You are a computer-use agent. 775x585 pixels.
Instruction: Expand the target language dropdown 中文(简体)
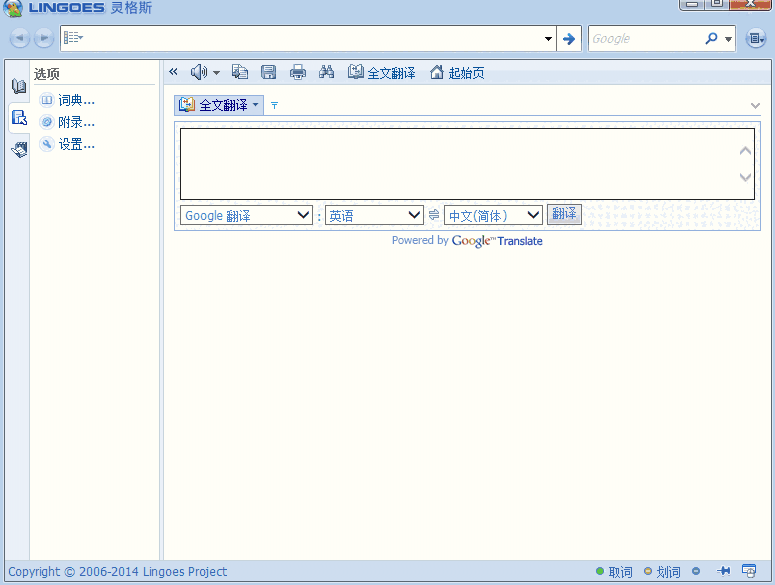pos(493,215)
